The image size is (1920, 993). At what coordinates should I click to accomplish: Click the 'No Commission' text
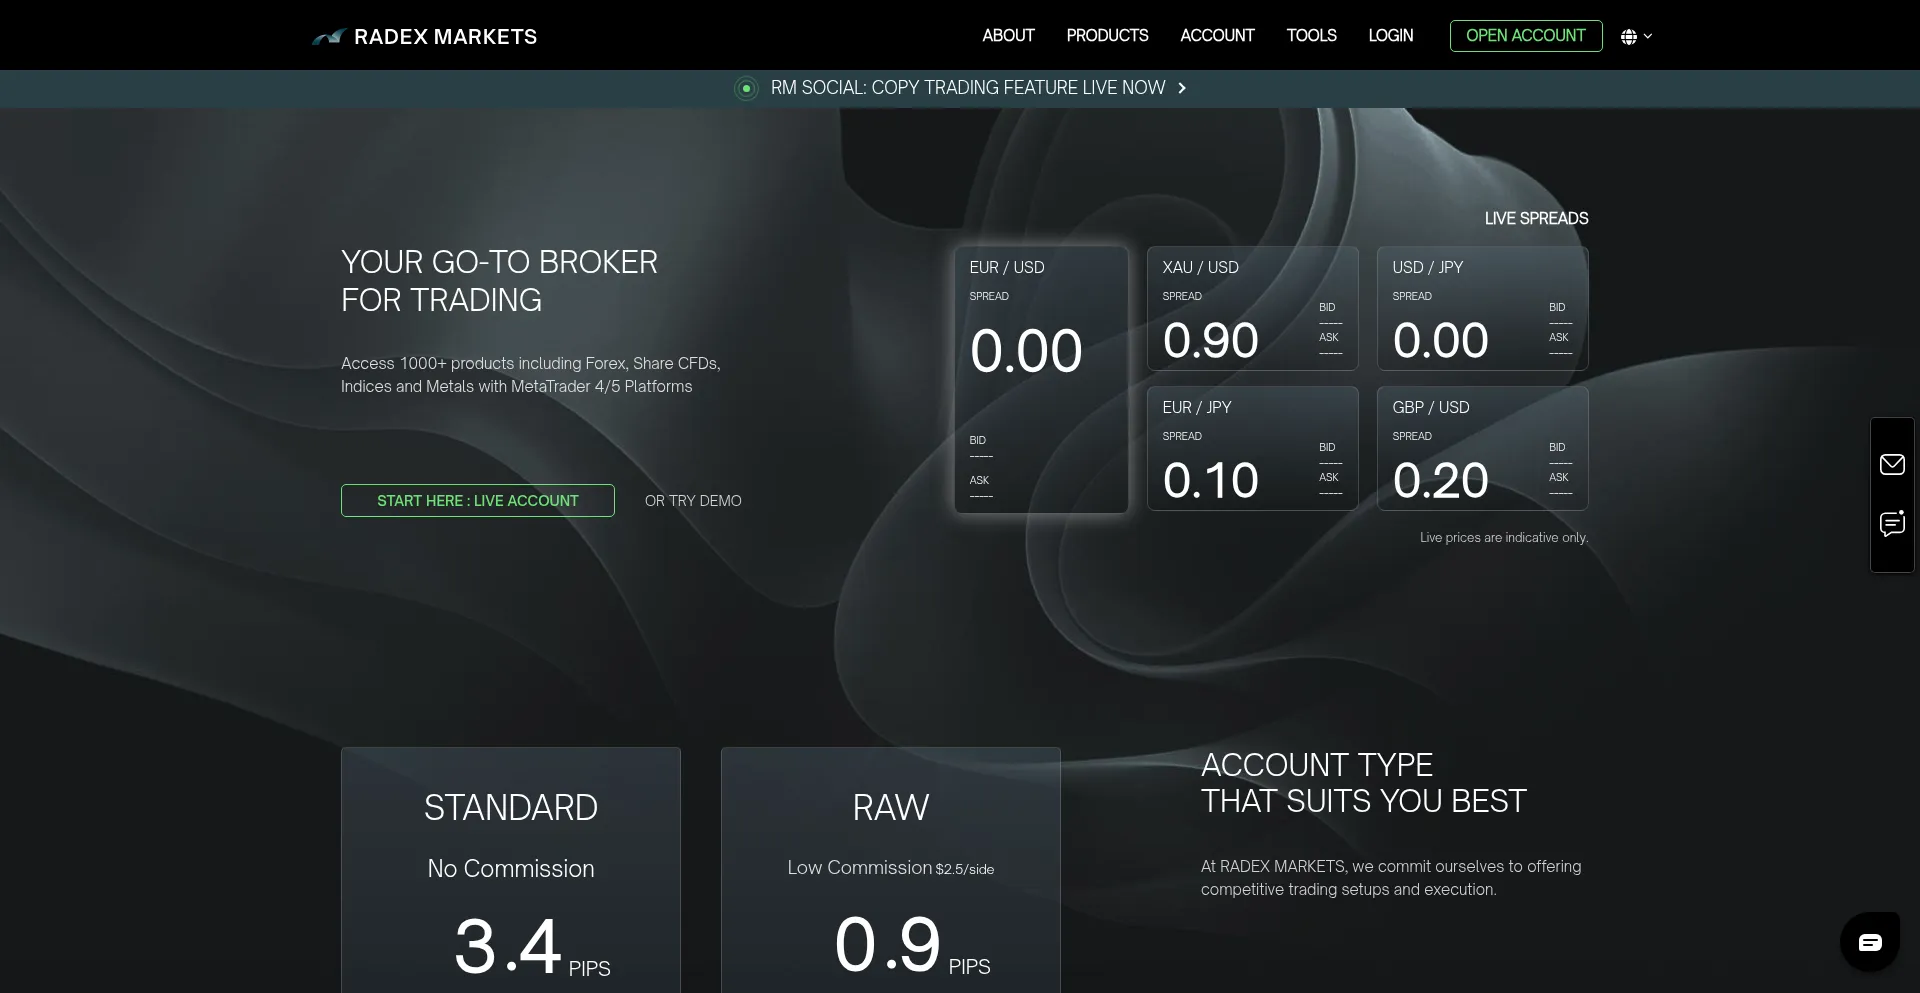(511, 869)
